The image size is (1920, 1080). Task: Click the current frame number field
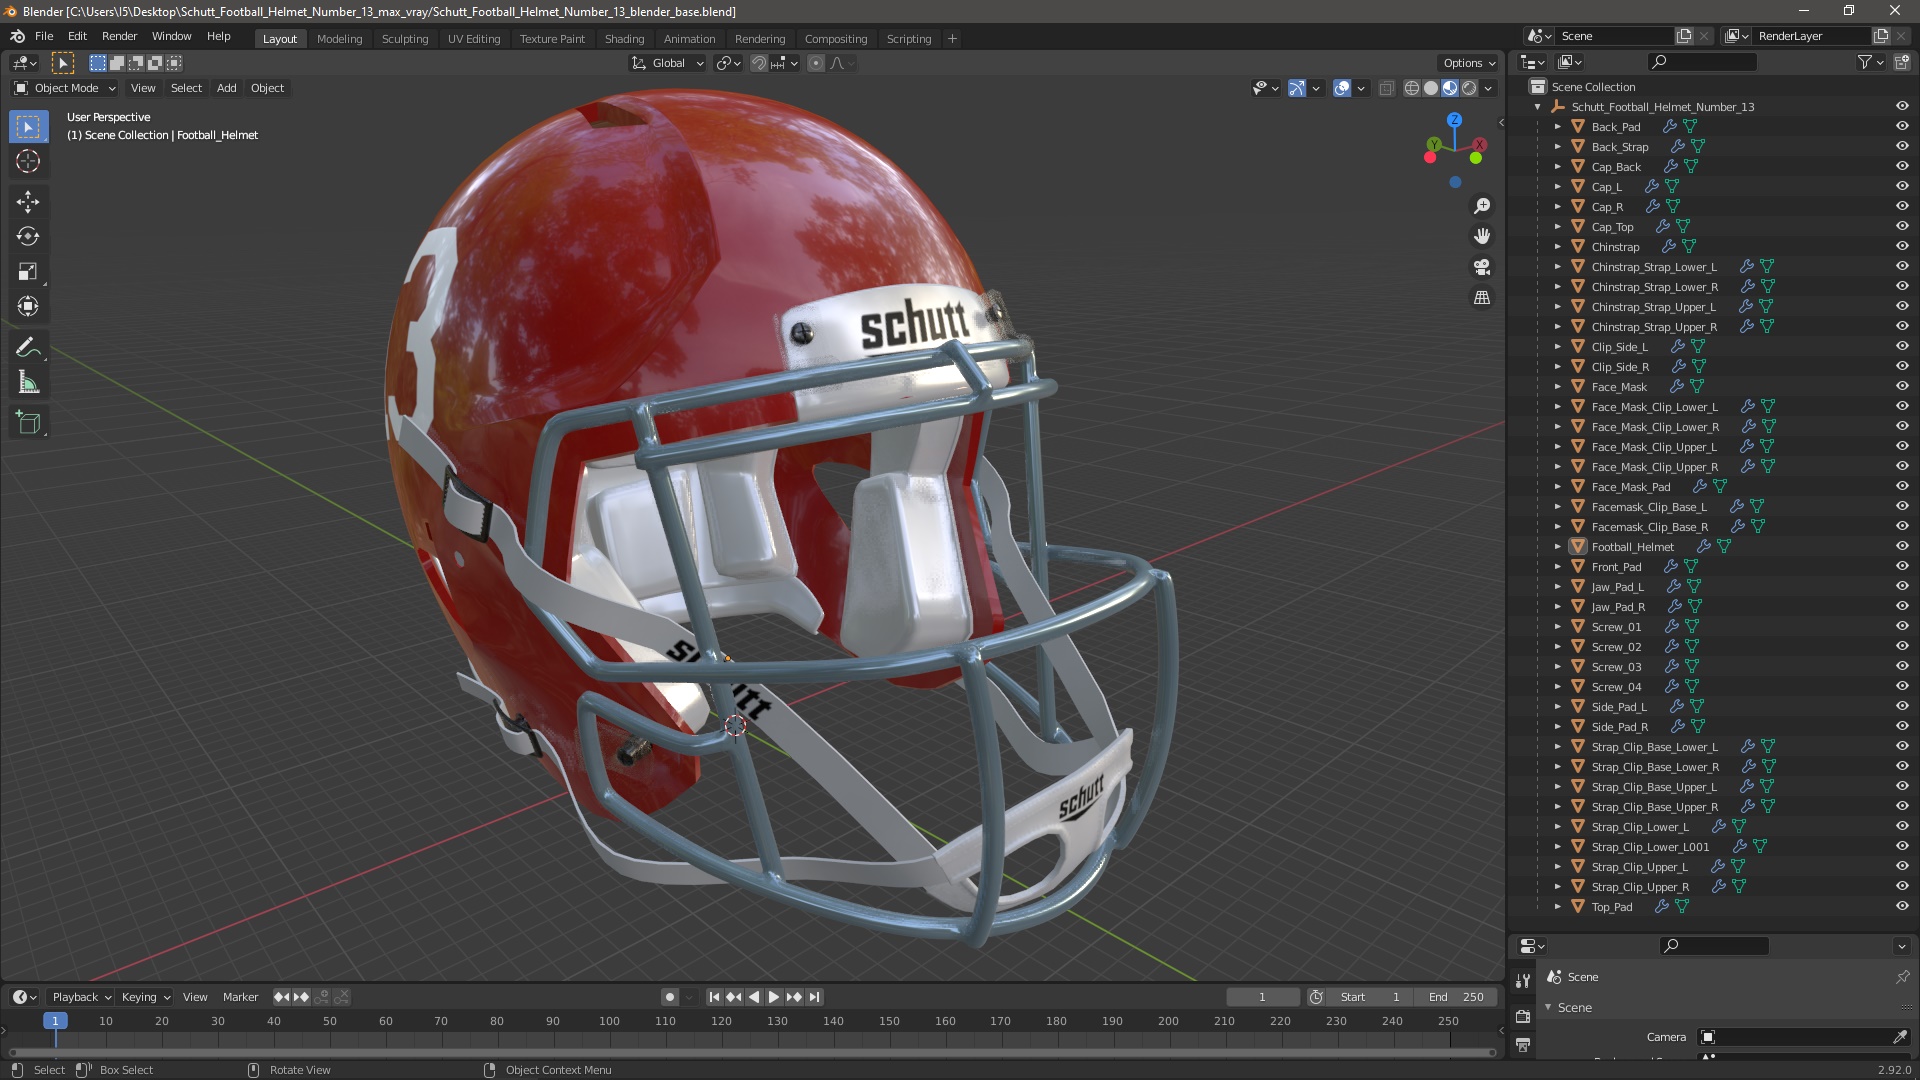click(1262, 997)
